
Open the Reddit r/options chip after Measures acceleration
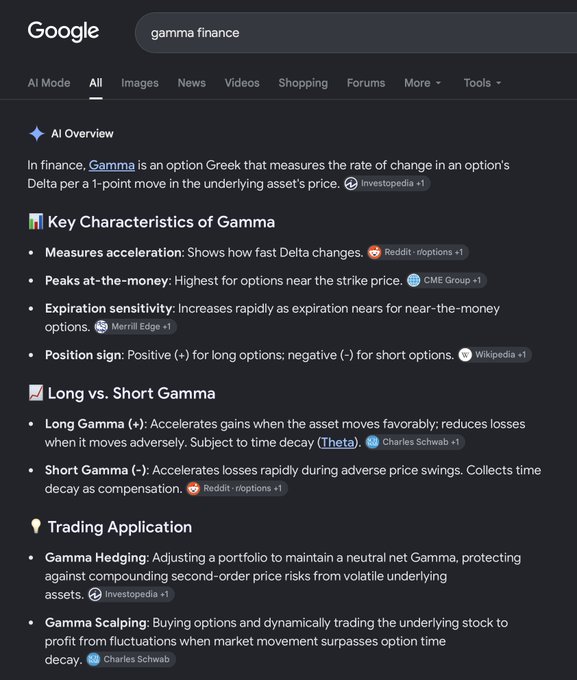tap(418, 252)
